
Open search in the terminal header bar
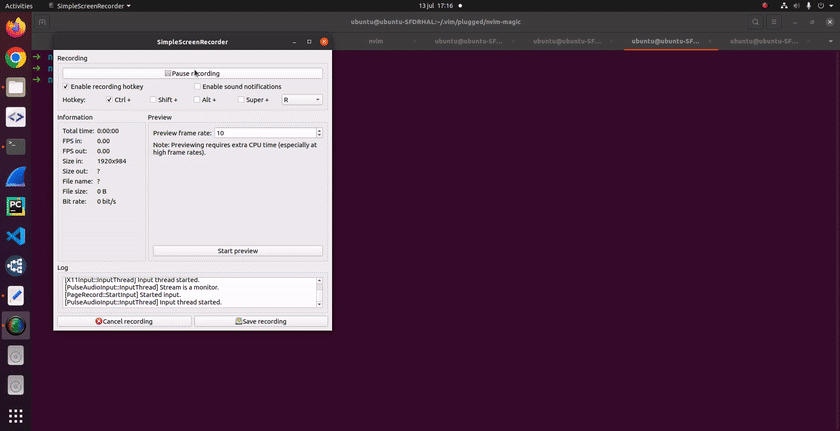tap(755, 22)
